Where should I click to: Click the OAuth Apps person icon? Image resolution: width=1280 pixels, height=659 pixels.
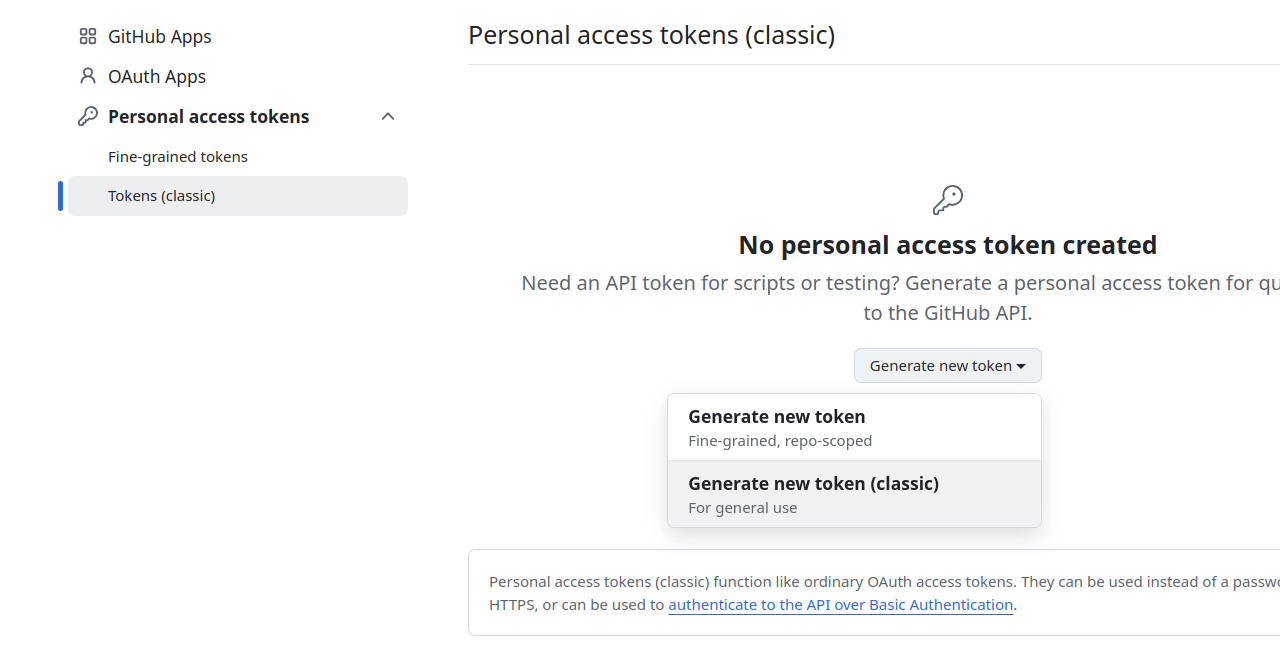[88, 77]
